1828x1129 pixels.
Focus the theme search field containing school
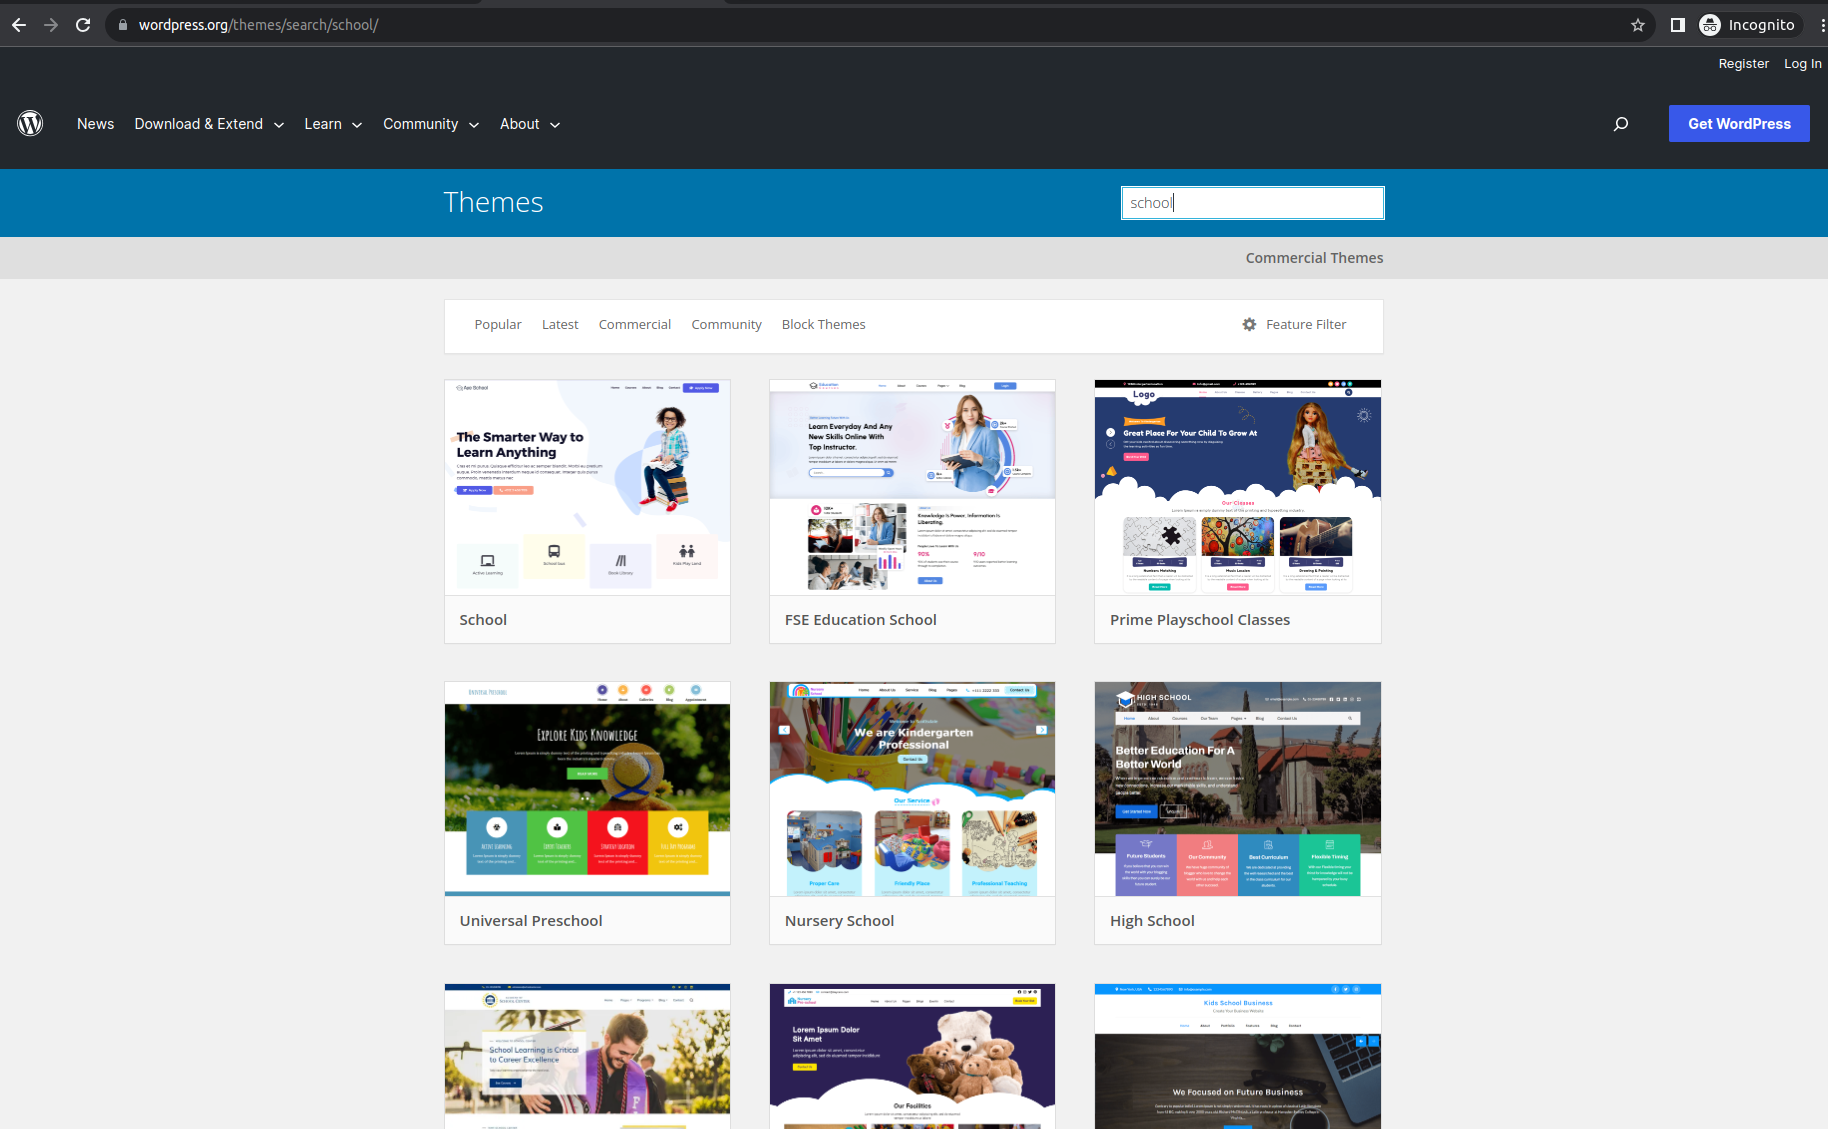(1252, 203)
